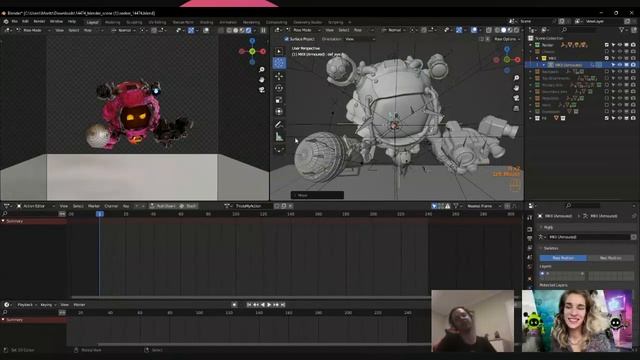The height and width of the screenshot is (360, 640).
Task: Click Pose Position button
Action: click(x=563, y=258)
